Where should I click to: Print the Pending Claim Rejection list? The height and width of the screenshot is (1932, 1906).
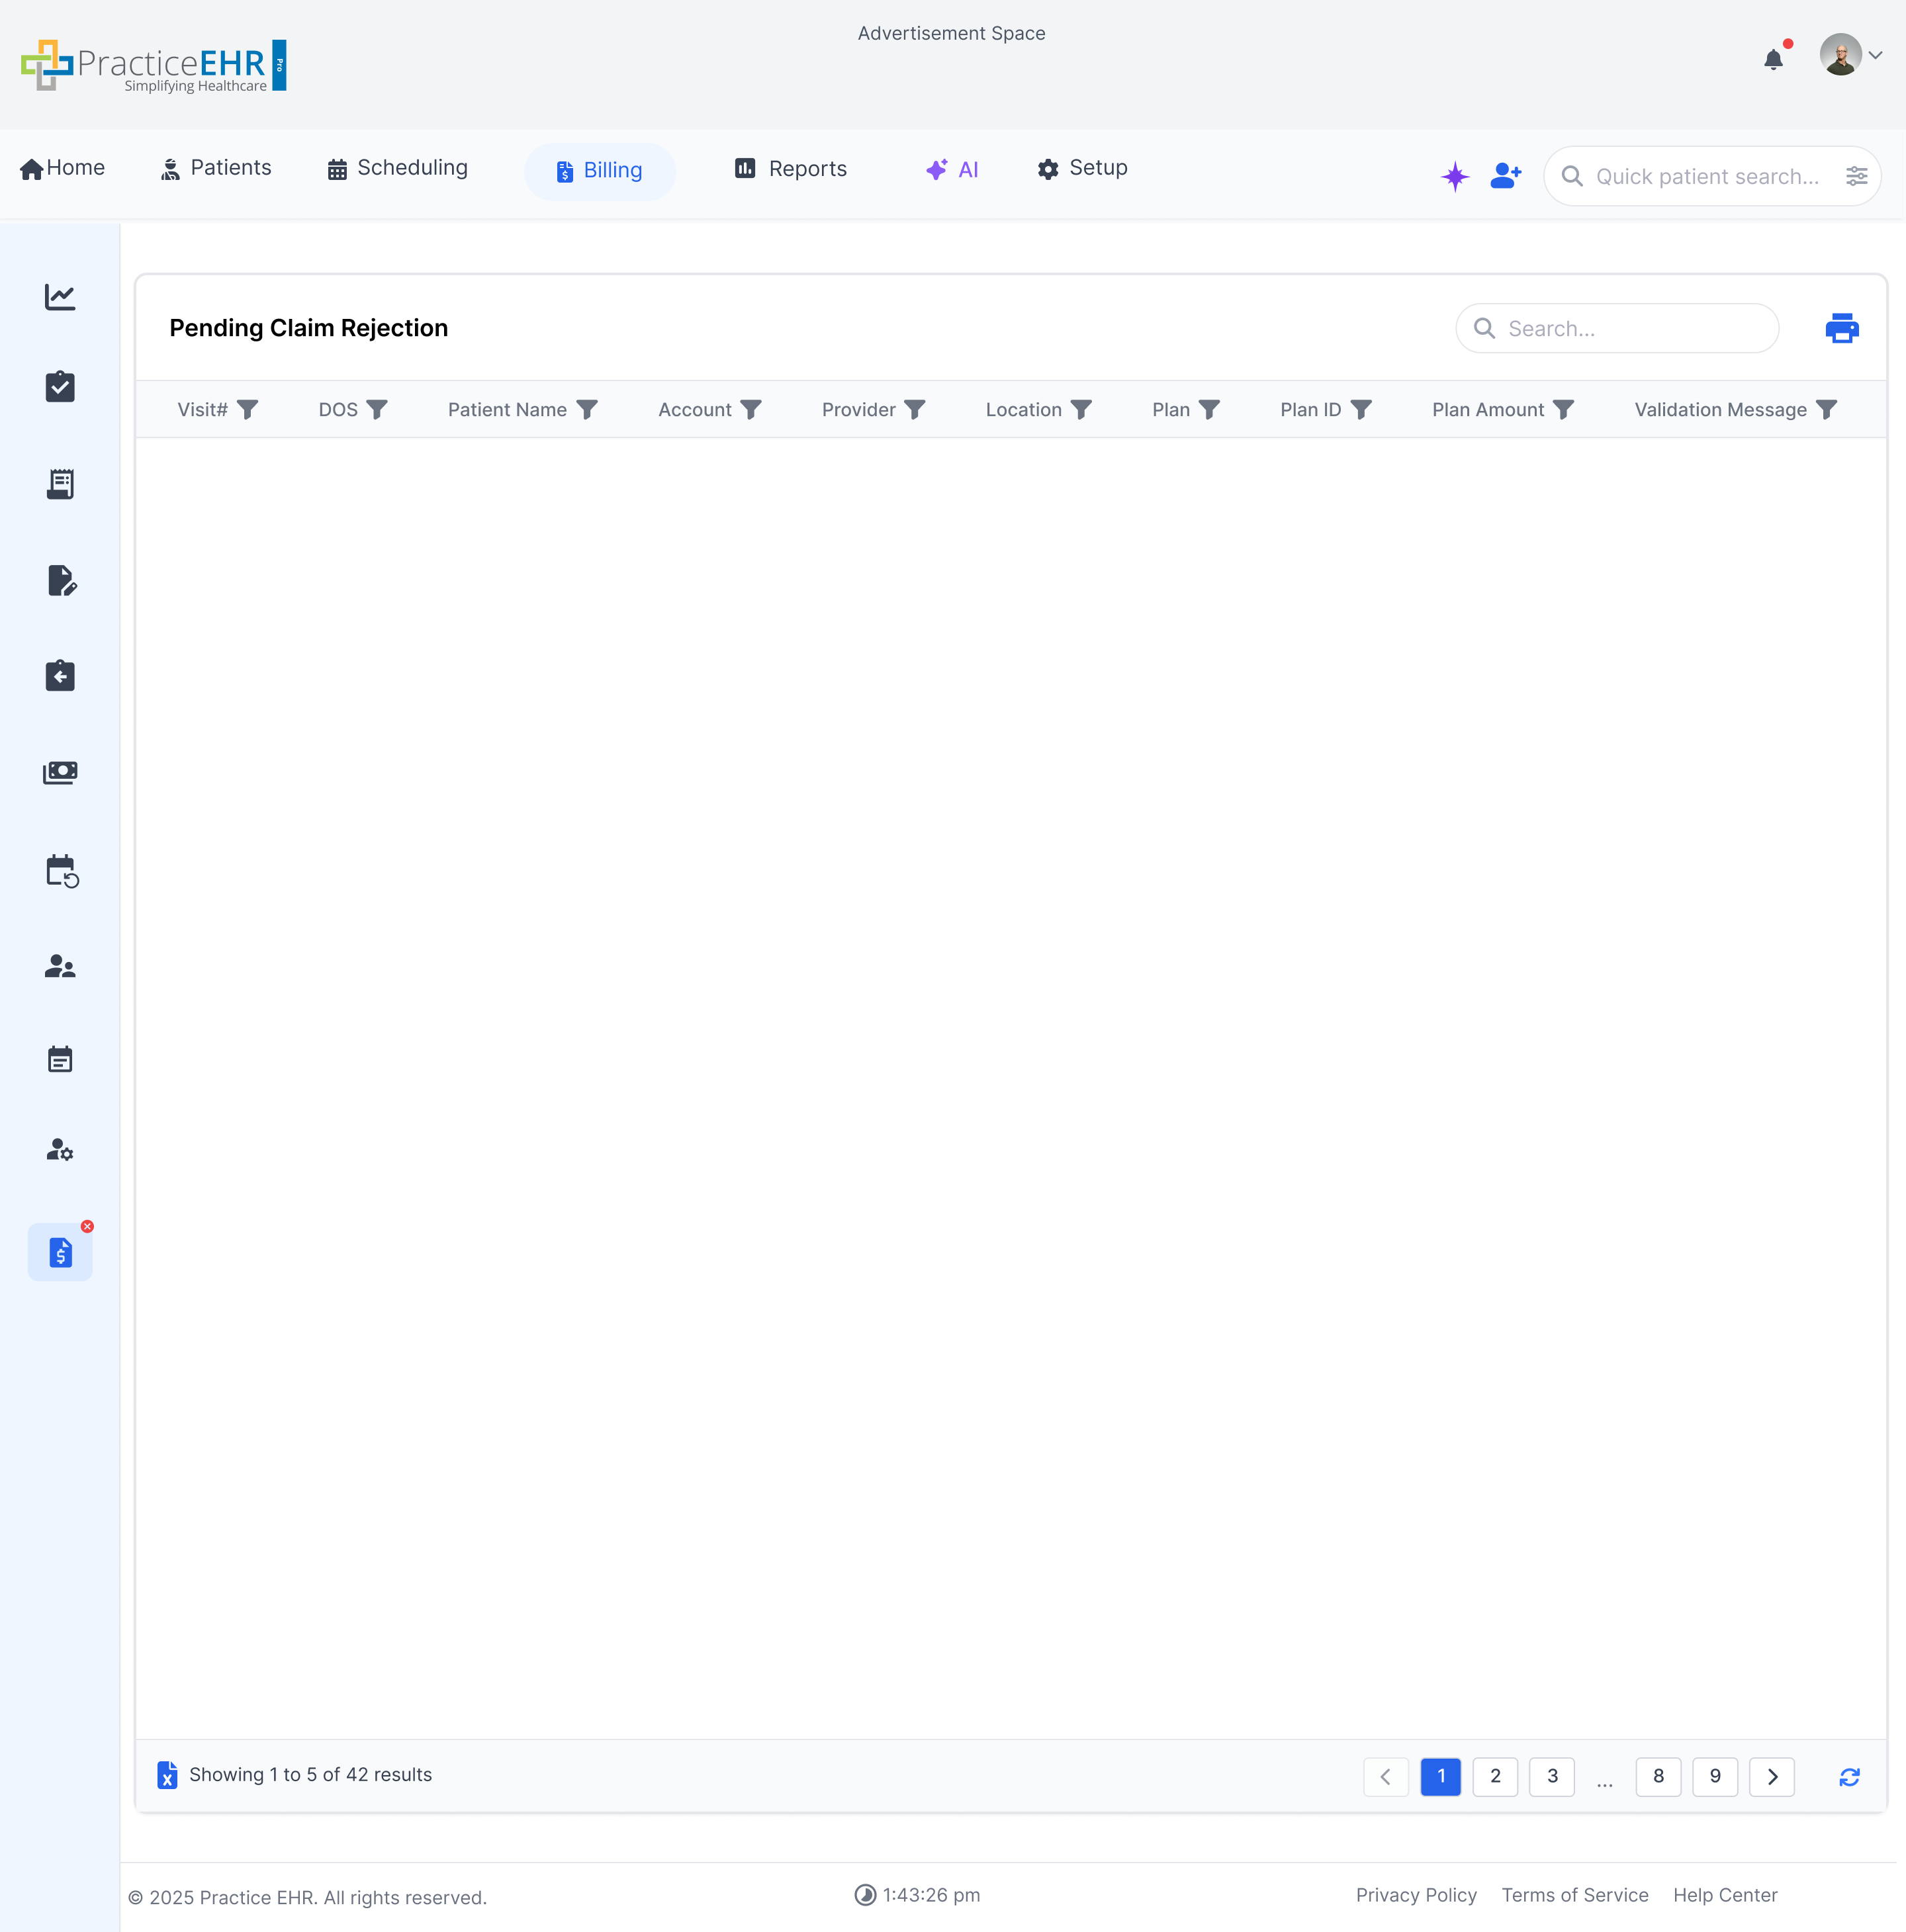point(1842,328)
